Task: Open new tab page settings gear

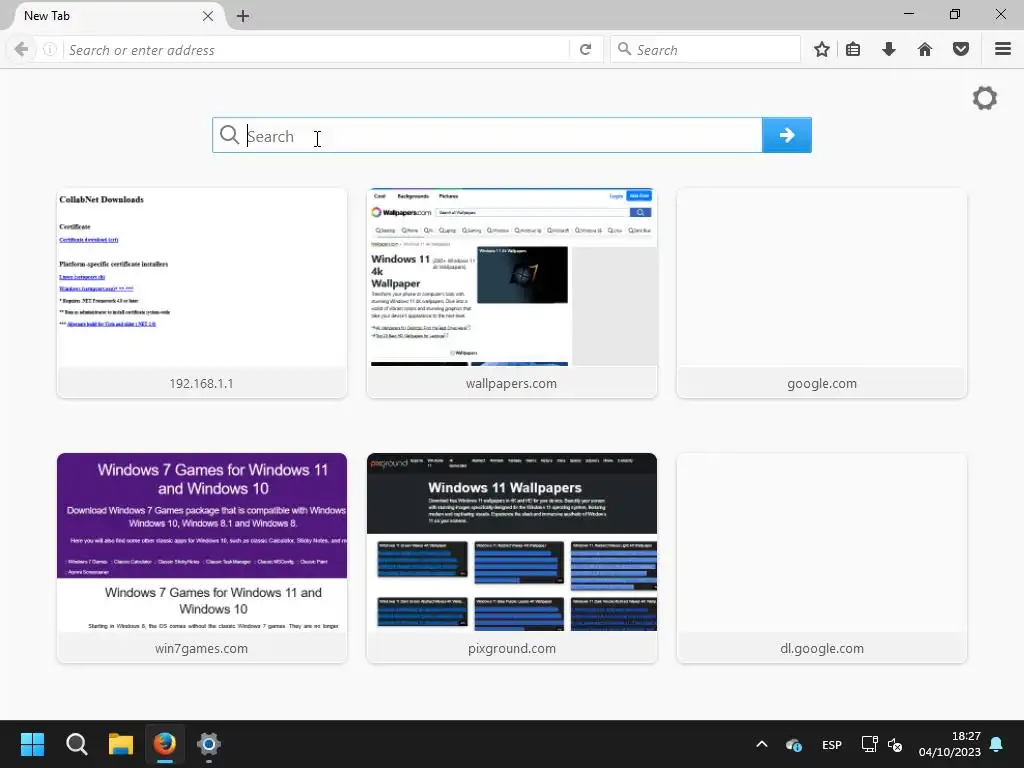Action: [985, 99]
